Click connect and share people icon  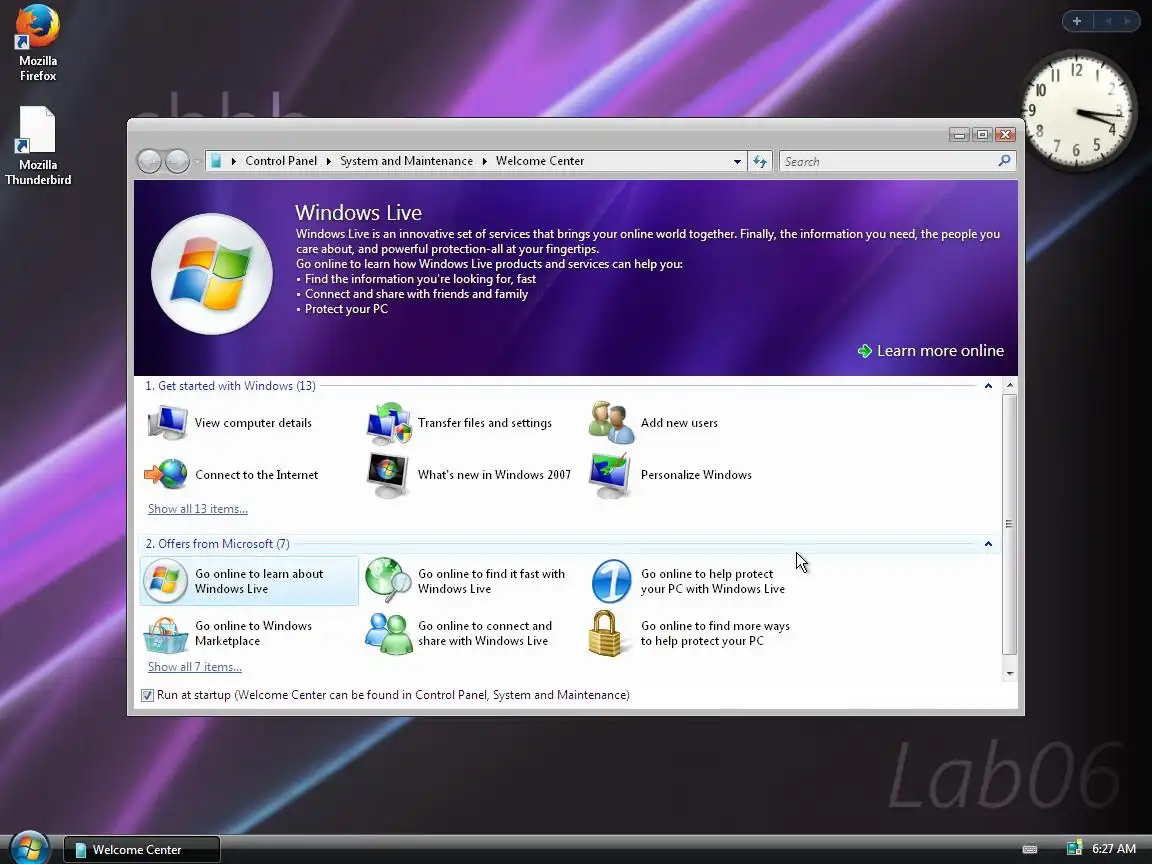389,634
